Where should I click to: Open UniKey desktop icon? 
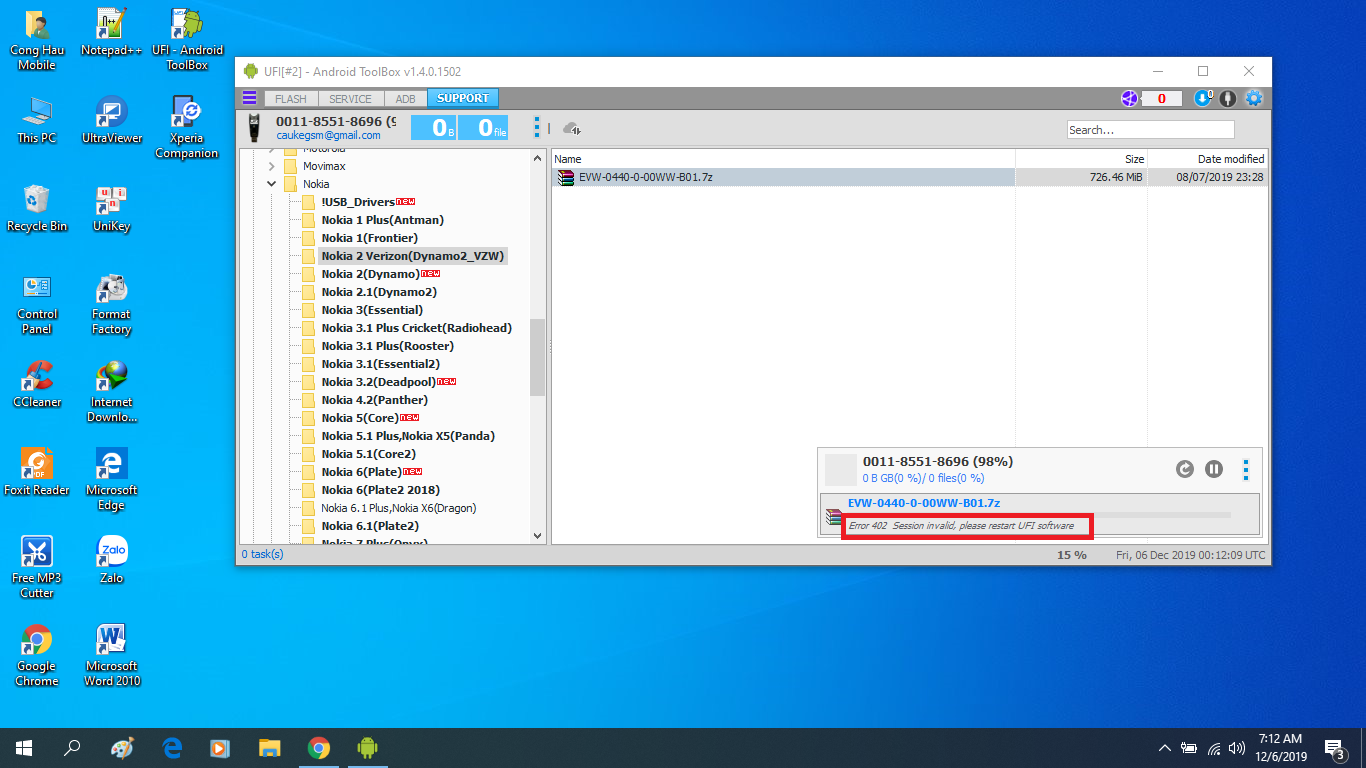(x=111, y=209)
